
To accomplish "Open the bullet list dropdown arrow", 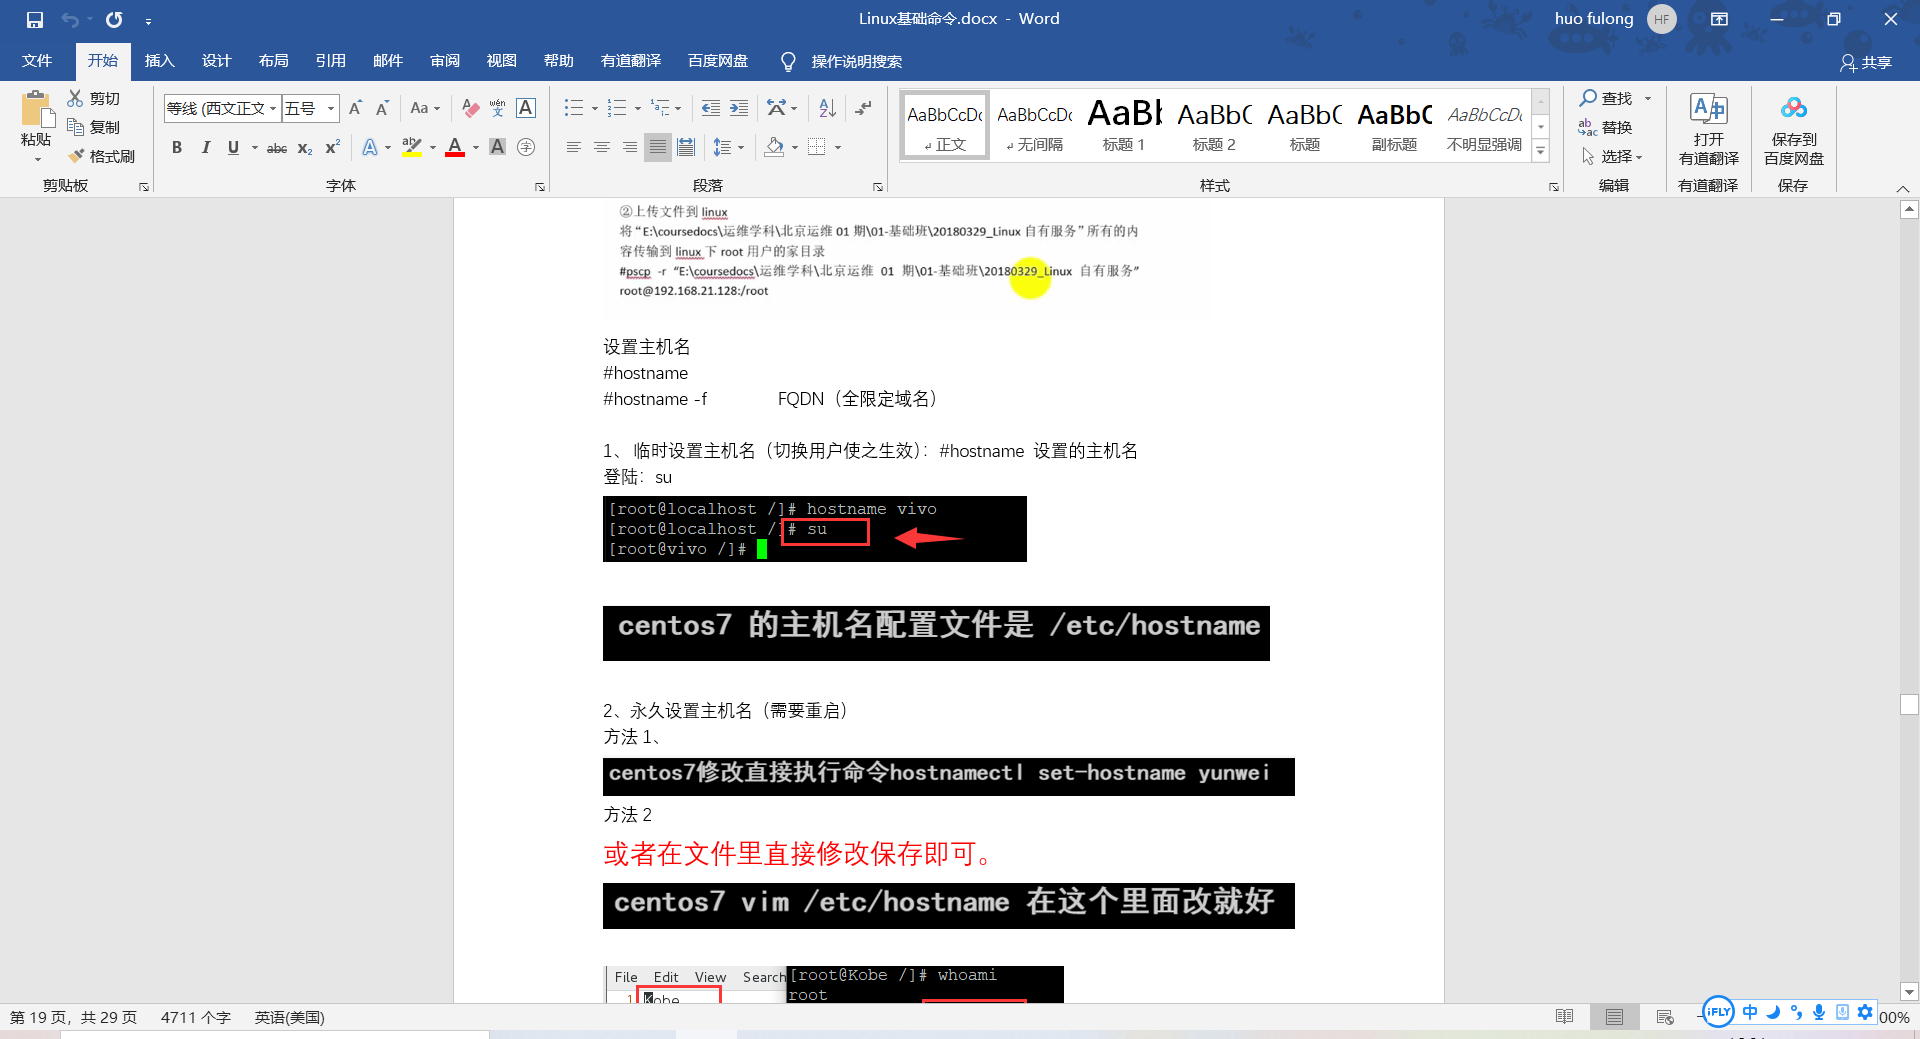I will tap(595, 107).
